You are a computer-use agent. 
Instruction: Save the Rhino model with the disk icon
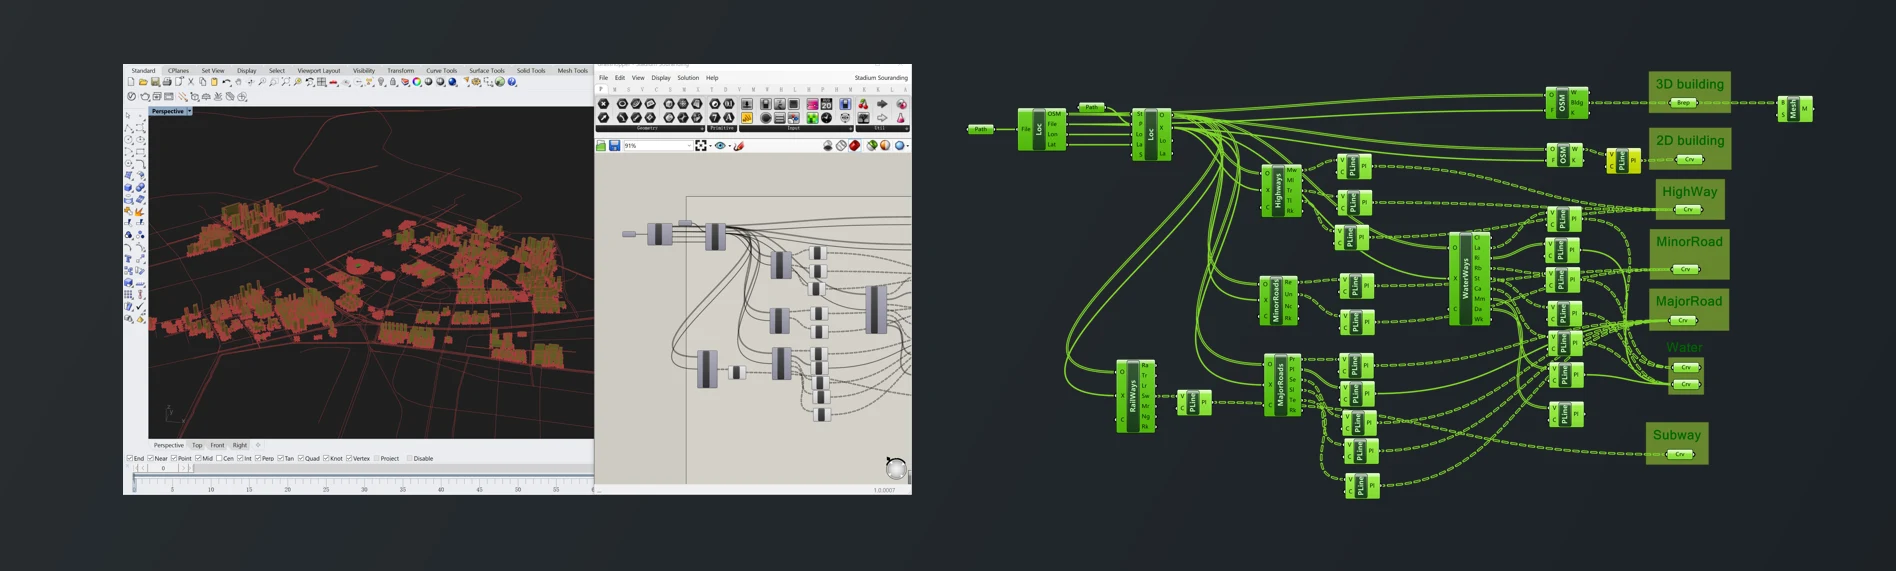[155, 82]
